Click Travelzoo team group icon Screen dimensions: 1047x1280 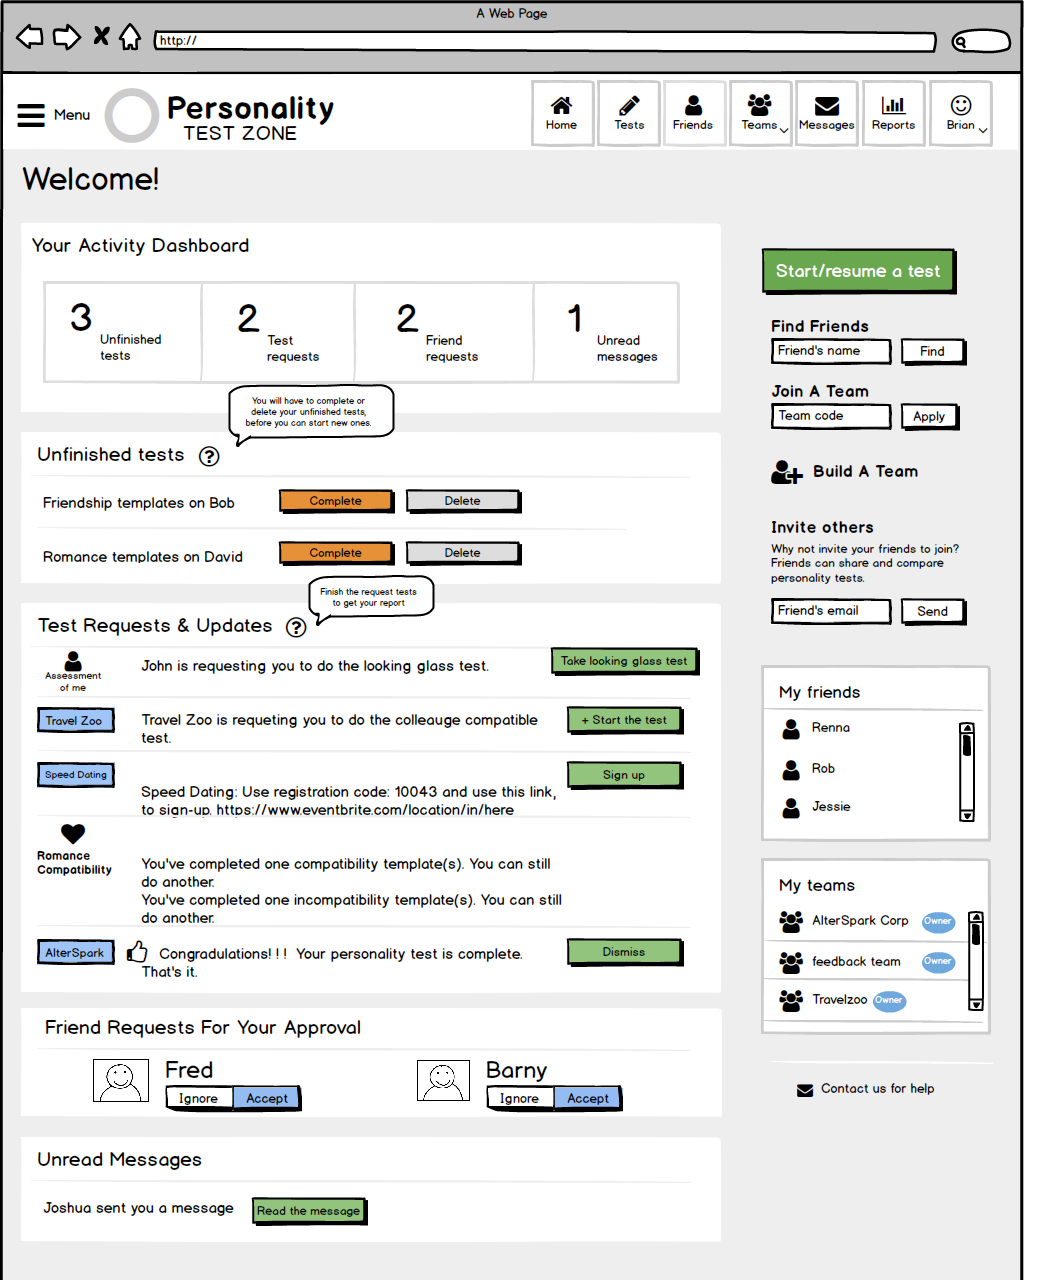pos(791,1000)
